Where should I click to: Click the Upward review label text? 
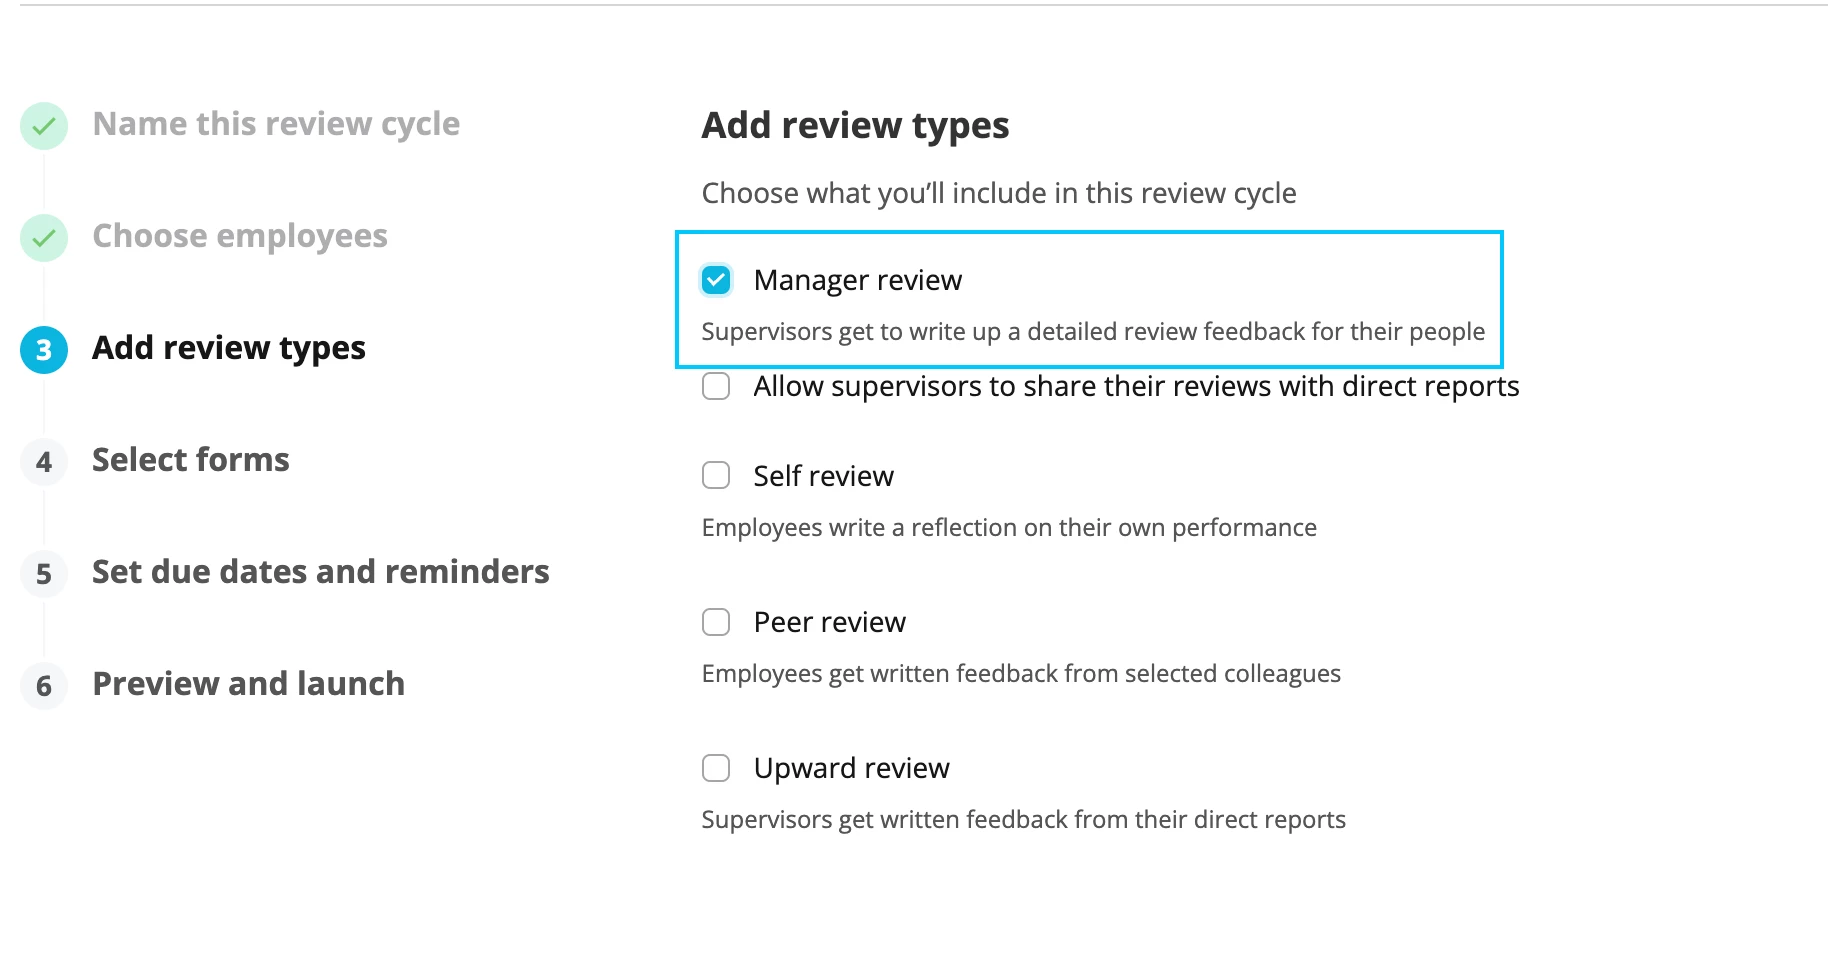(852, 768)
